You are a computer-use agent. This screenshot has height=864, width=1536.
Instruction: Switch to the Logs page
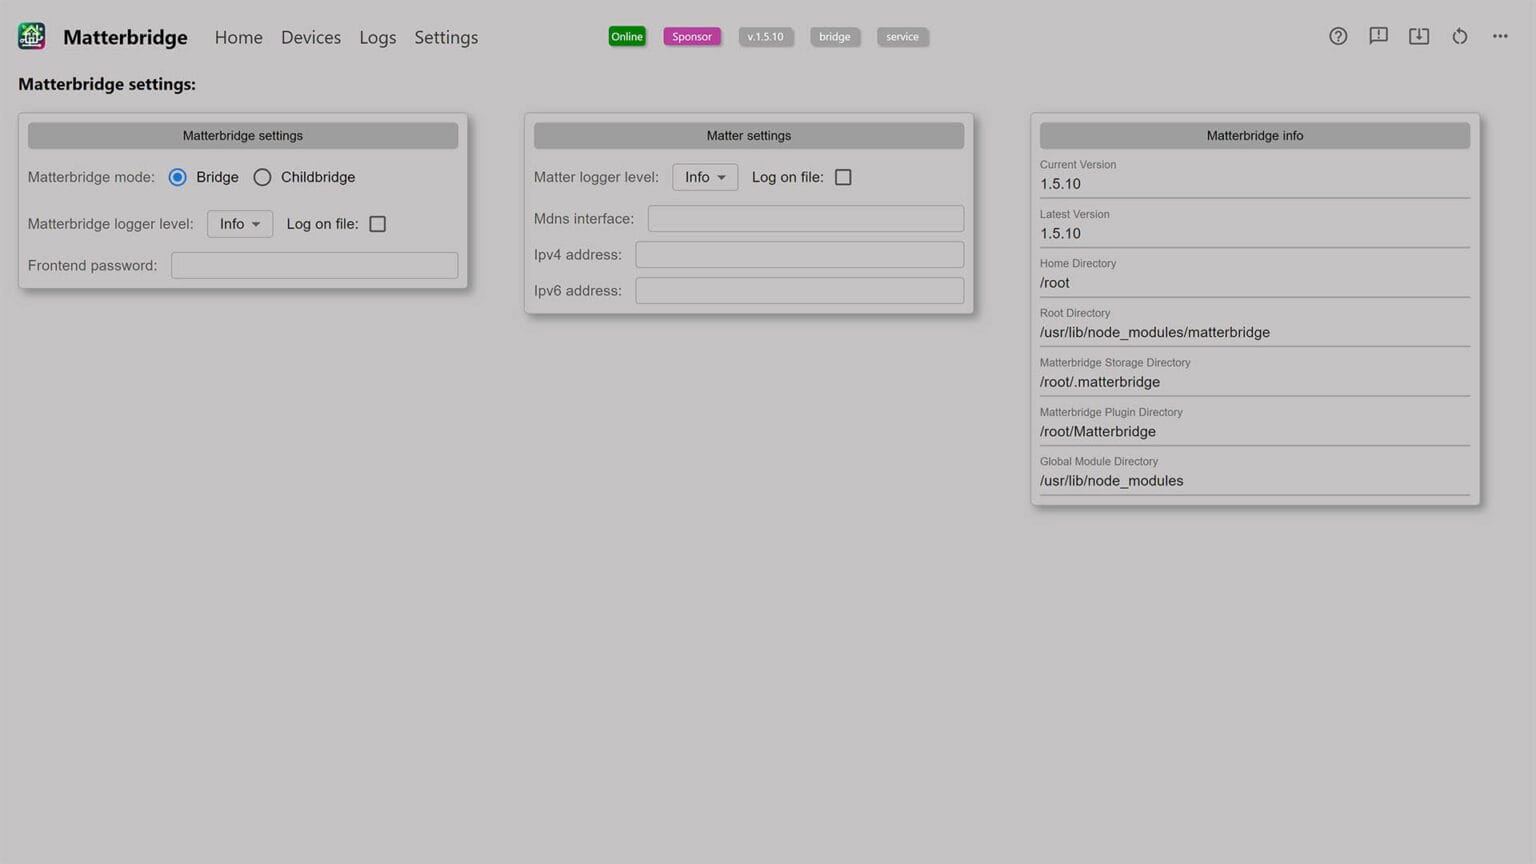click(377, 37)
